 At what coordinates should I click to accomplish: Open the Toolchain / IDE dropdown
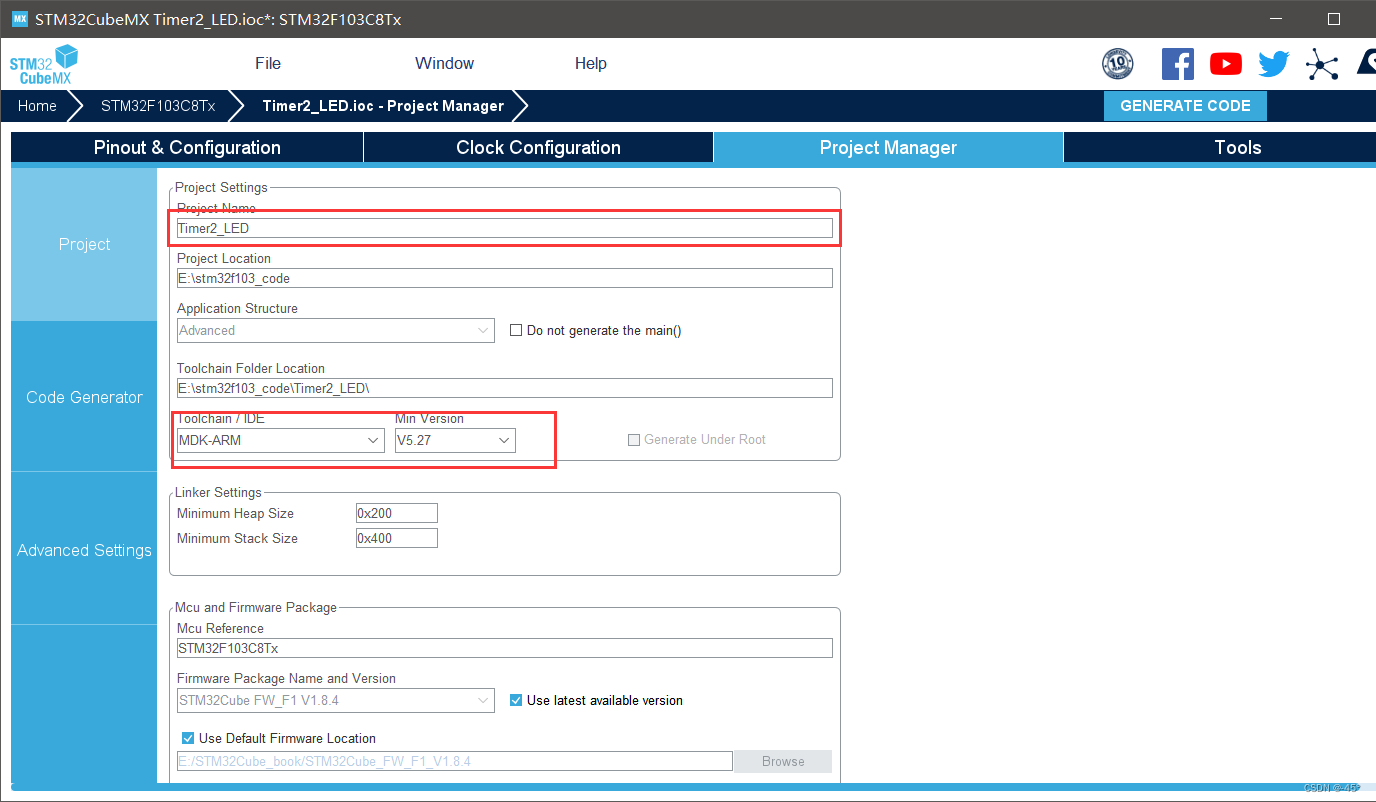click(280, 440)
